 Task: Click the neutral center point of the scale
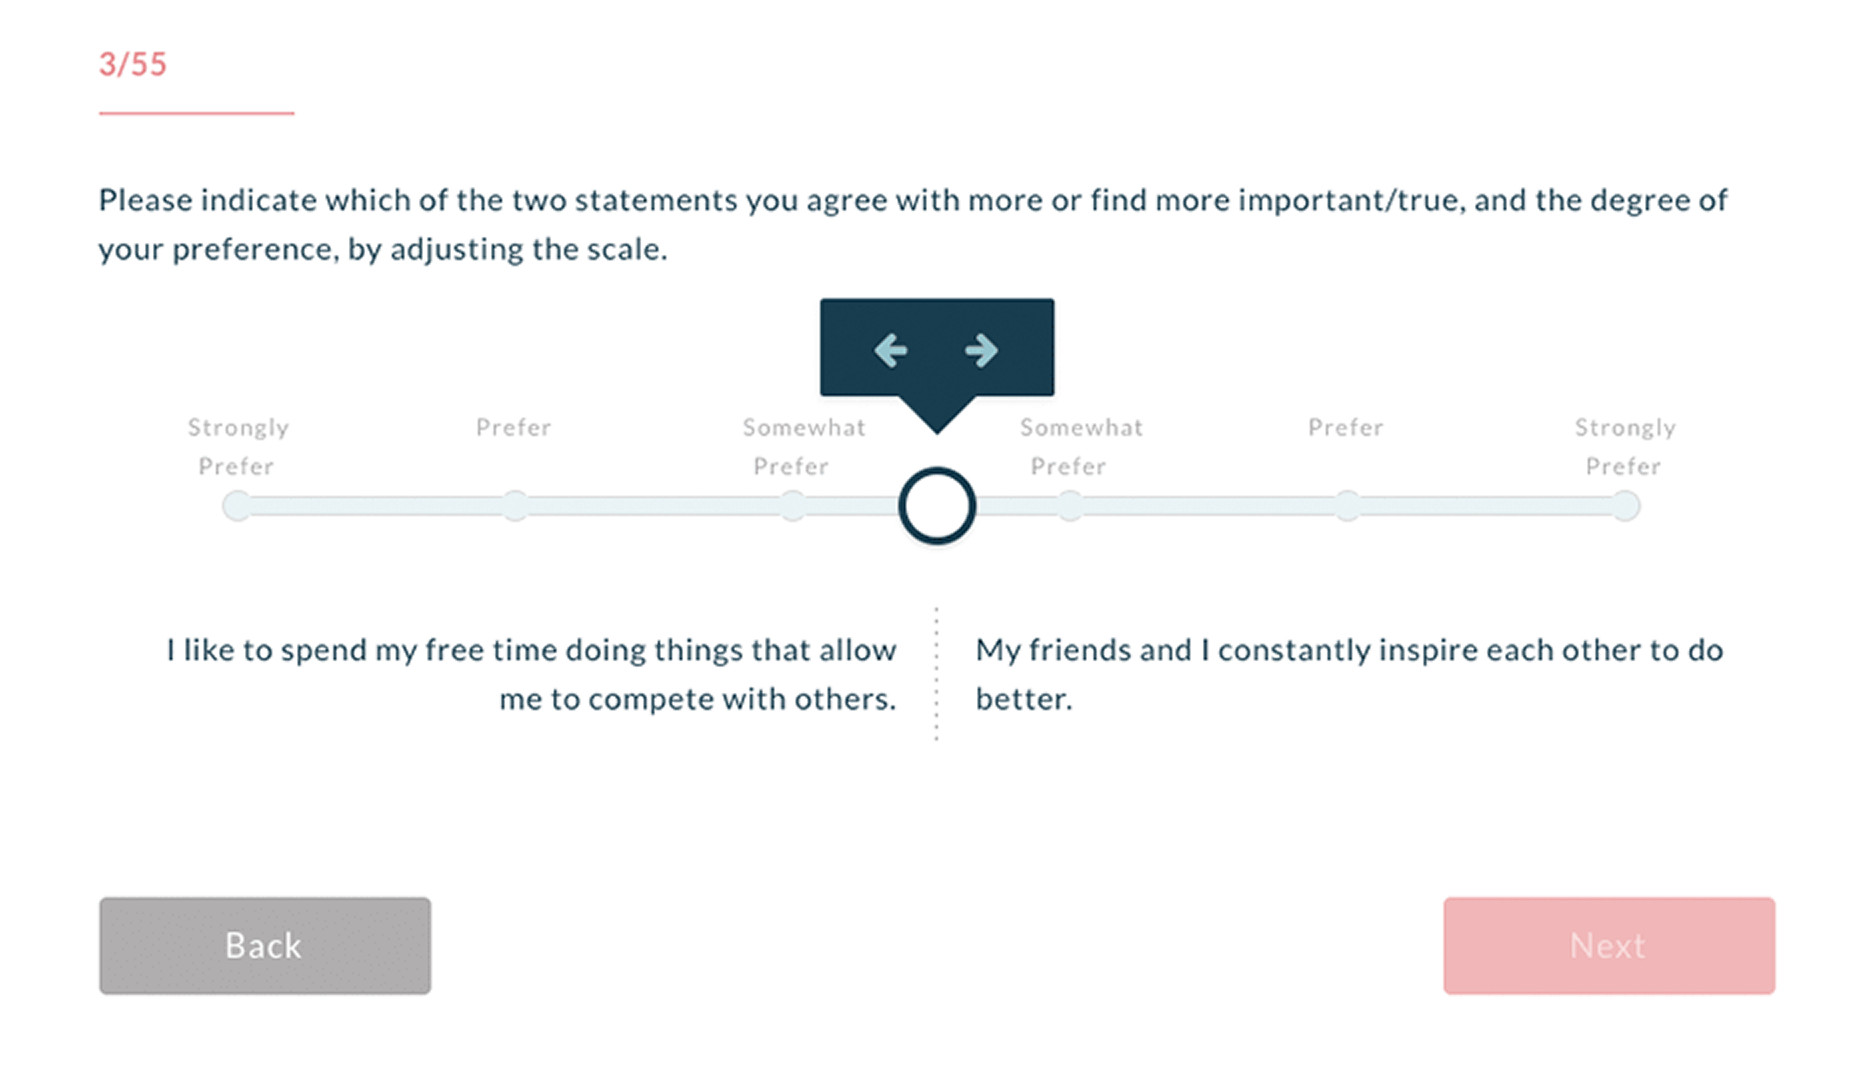point(937,506)
